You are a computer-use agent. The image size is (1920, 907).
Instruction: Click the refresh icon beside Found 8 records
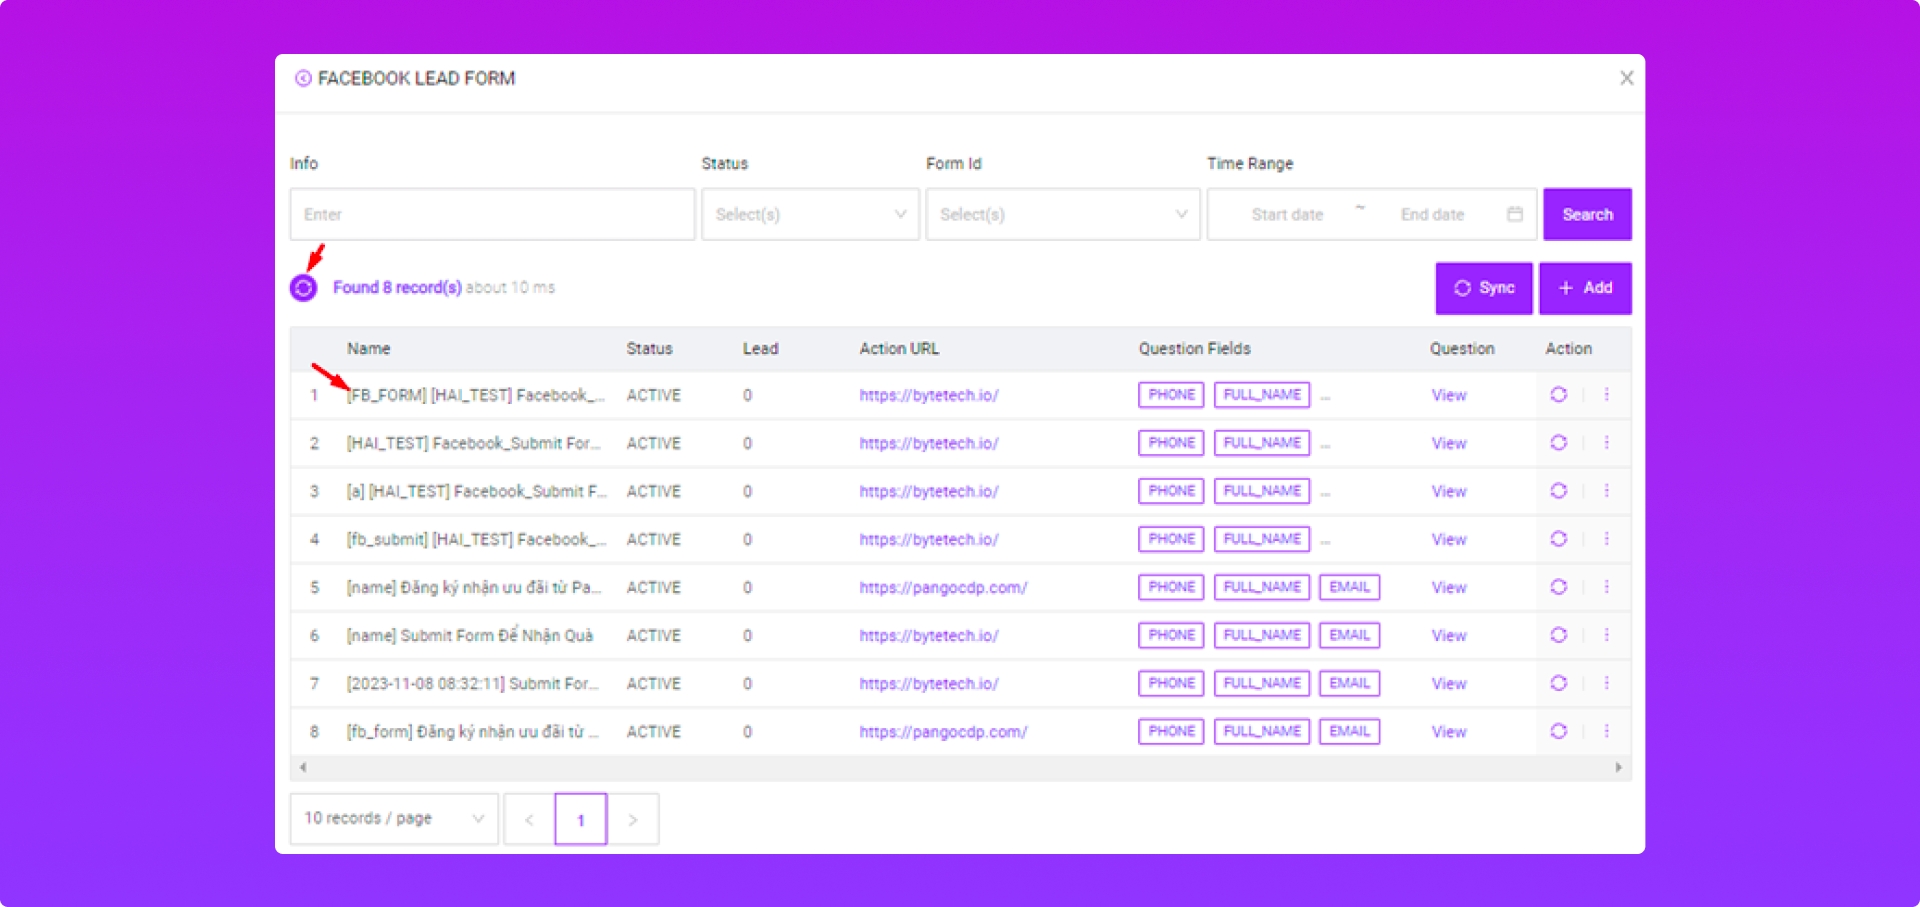click(303, 288)
